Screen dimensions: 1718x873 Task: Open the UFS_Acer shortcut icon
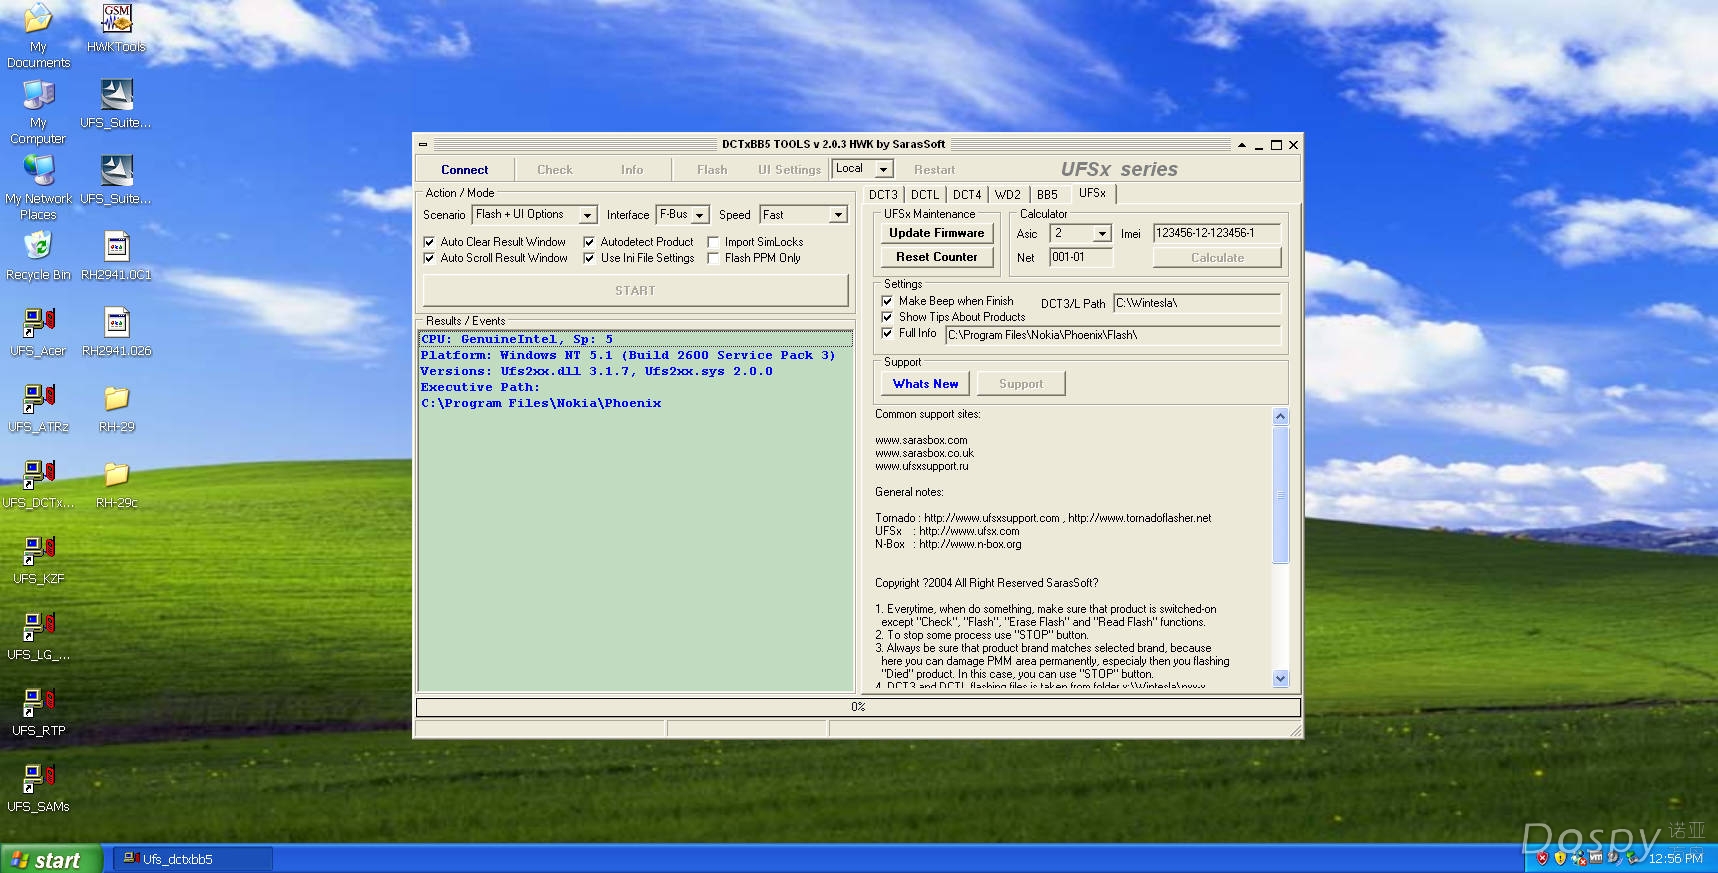38,331
